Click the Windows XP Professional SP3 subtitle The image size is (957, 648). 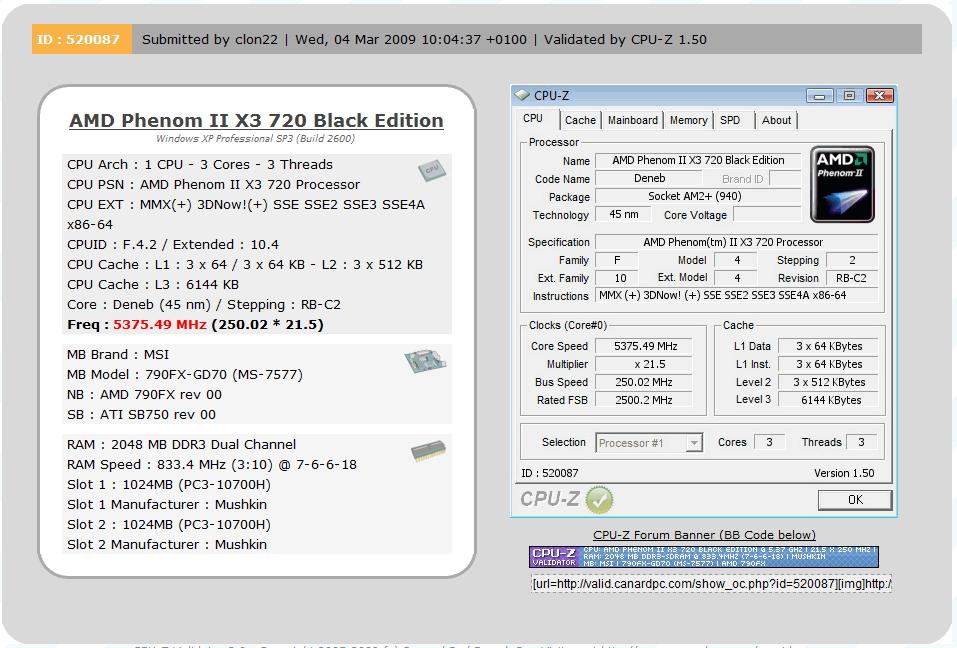[255, 139]
